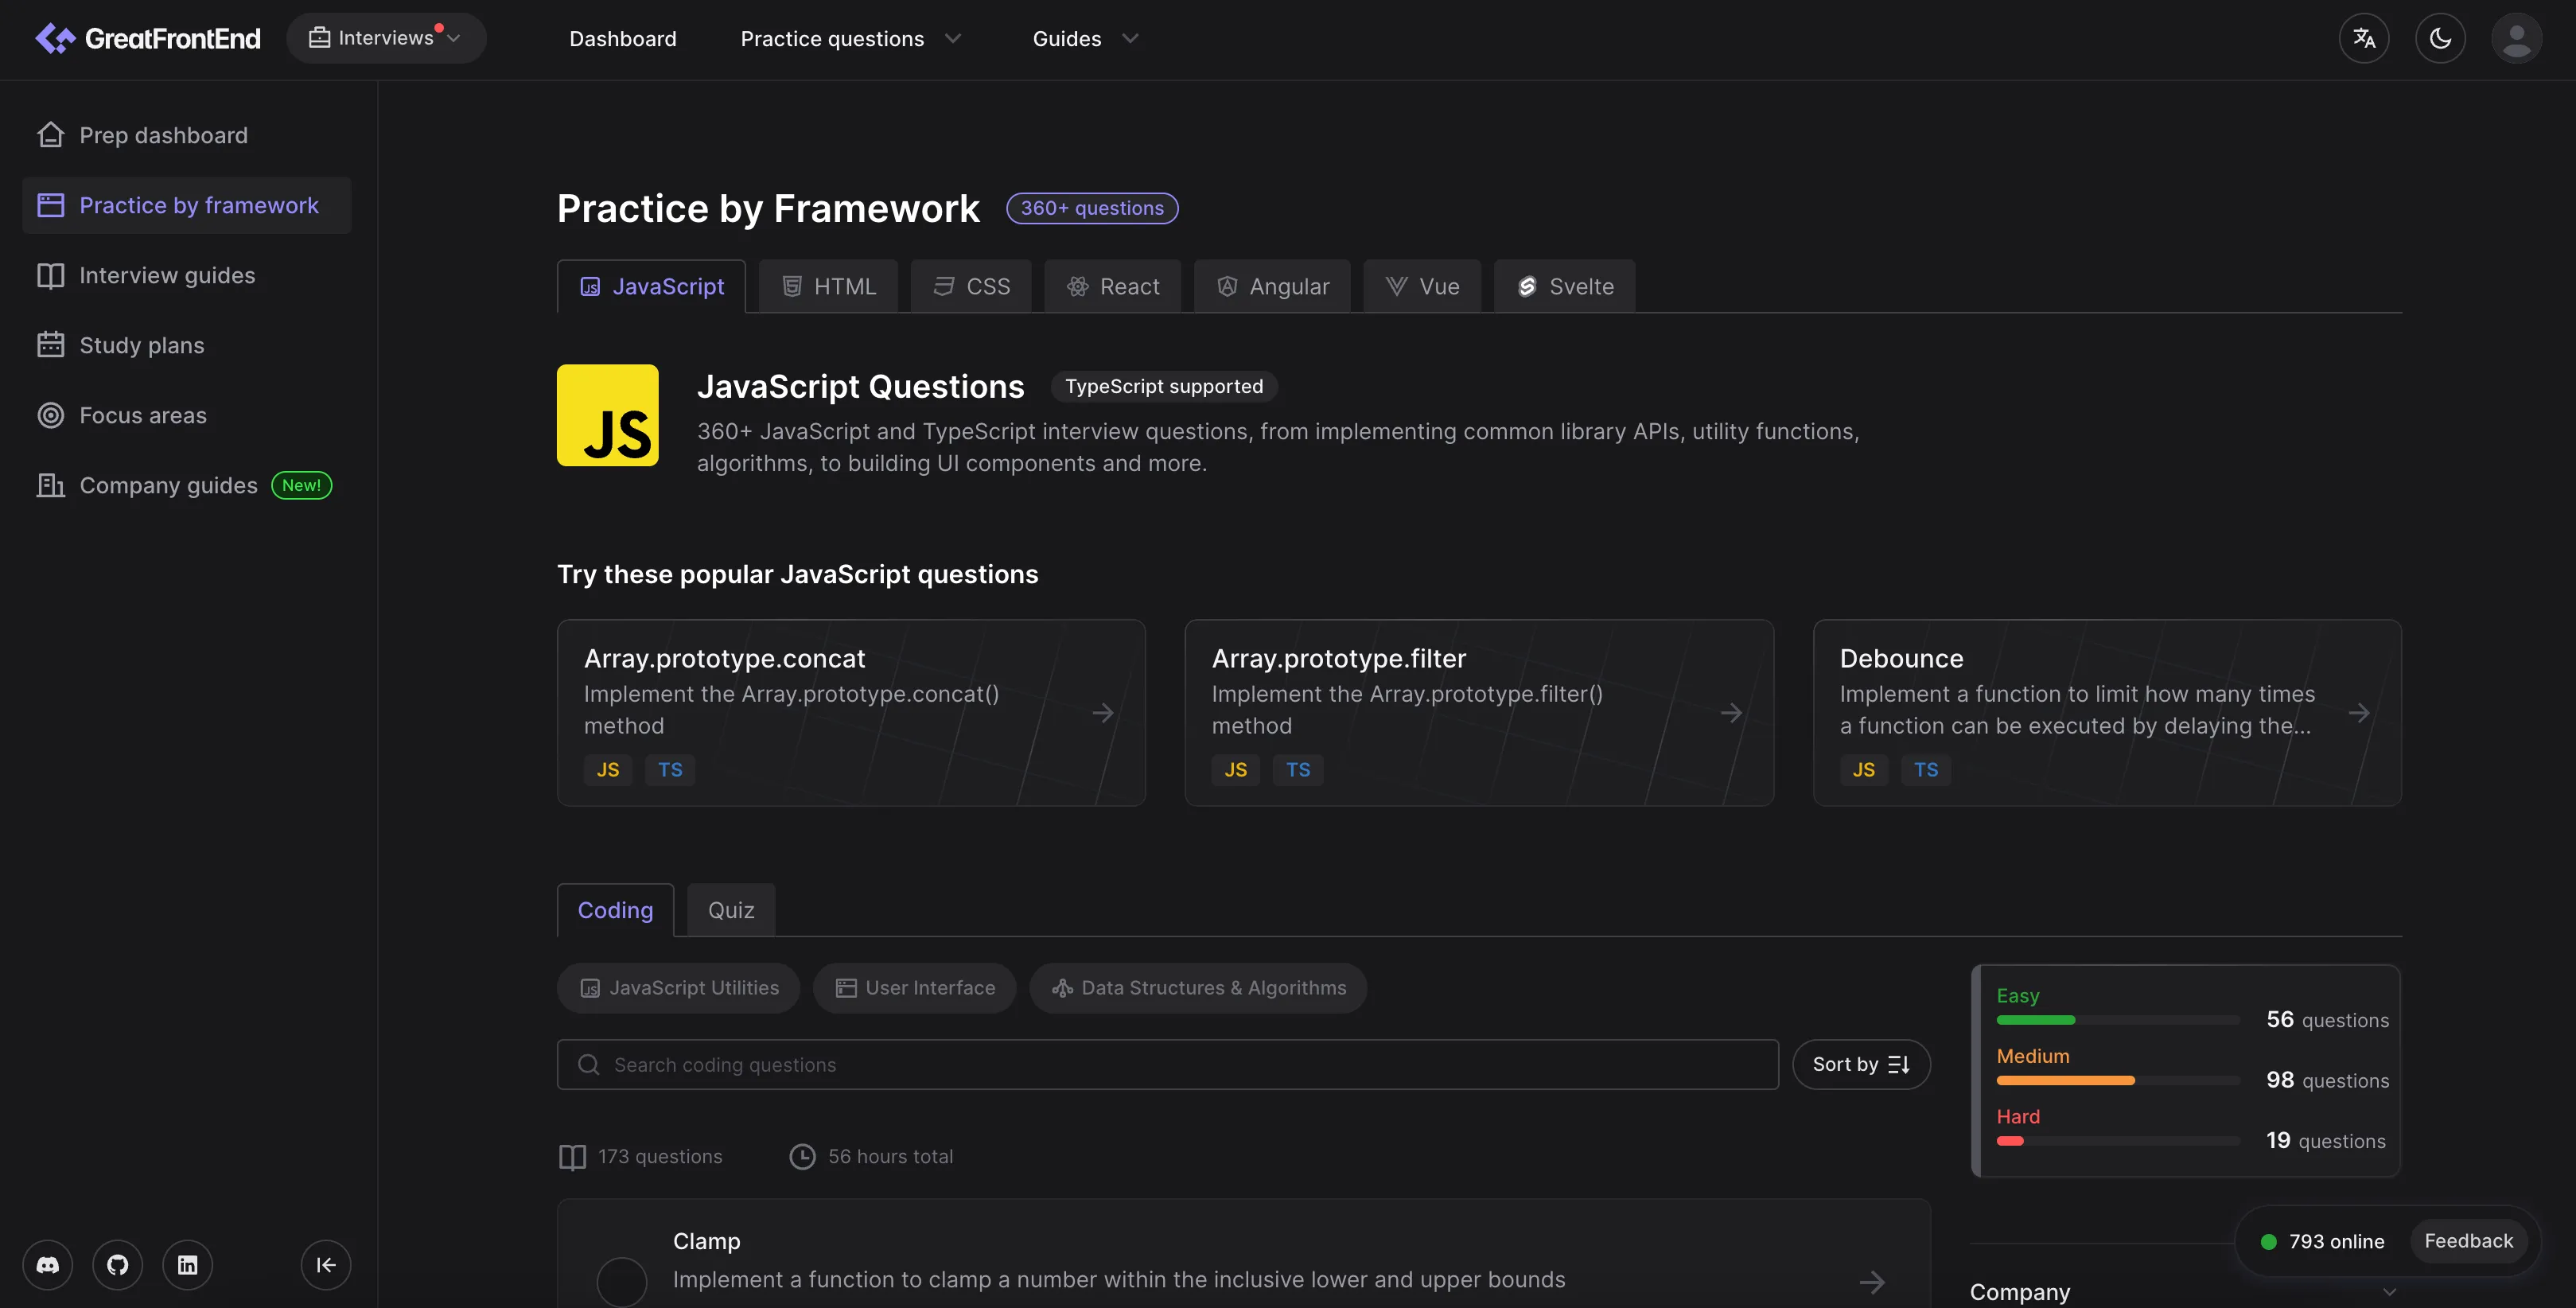Toggle dark mode moon icon
2576x1308 pixels.
point(2440,38)
